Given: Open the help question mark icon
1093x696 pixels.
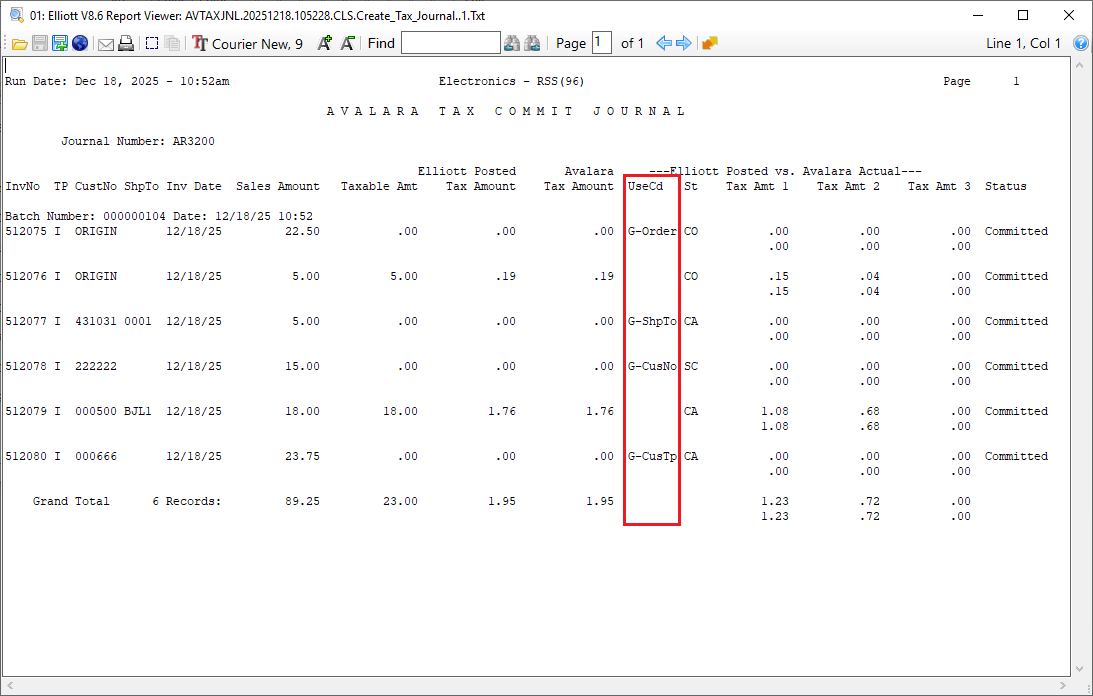Looking at the screenshot, I should pyautogui.click(x=1080, y=43).
